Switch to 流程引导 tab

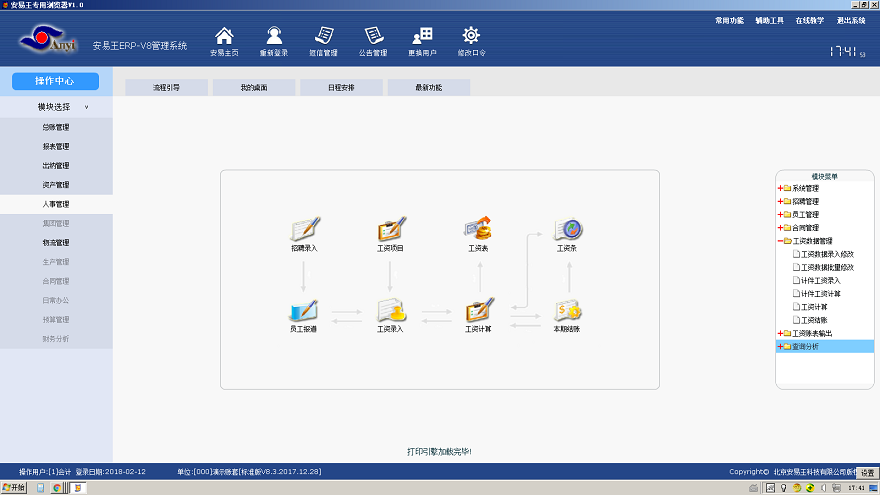(x=166, y=88)
